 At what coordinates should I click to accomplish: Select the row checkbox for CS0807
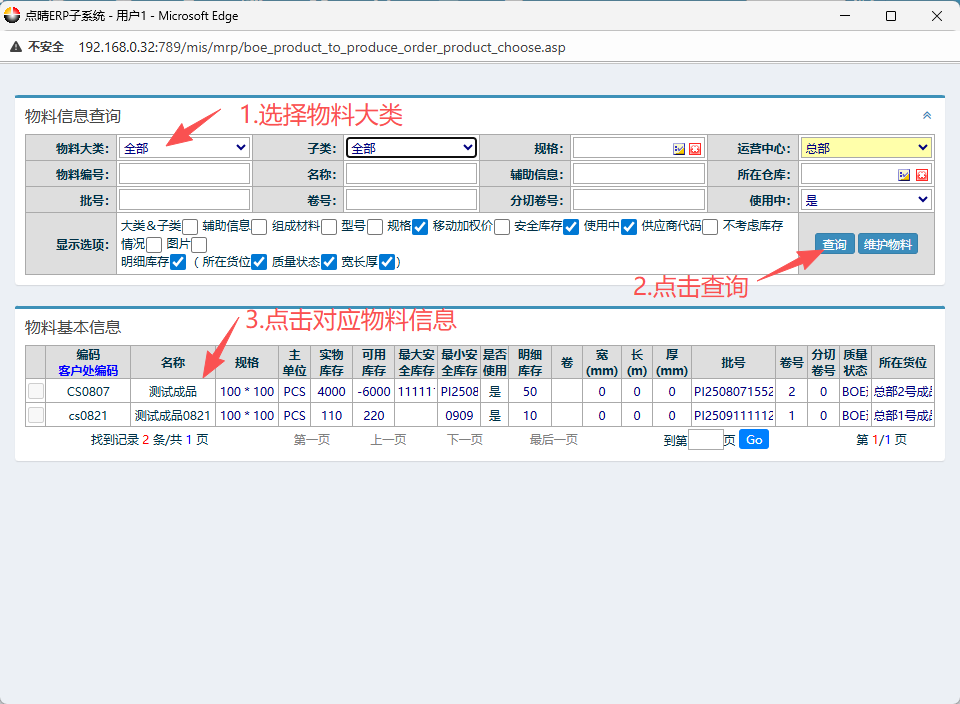tap(36, 391)
